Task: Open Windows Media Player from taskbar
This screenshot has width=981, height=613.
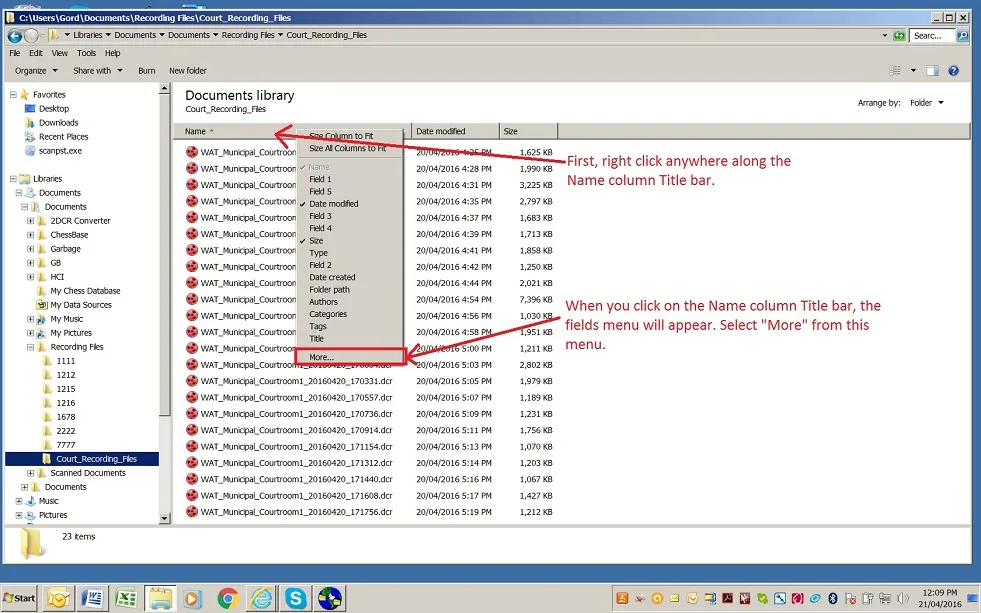Action: (x=193, y=599)
